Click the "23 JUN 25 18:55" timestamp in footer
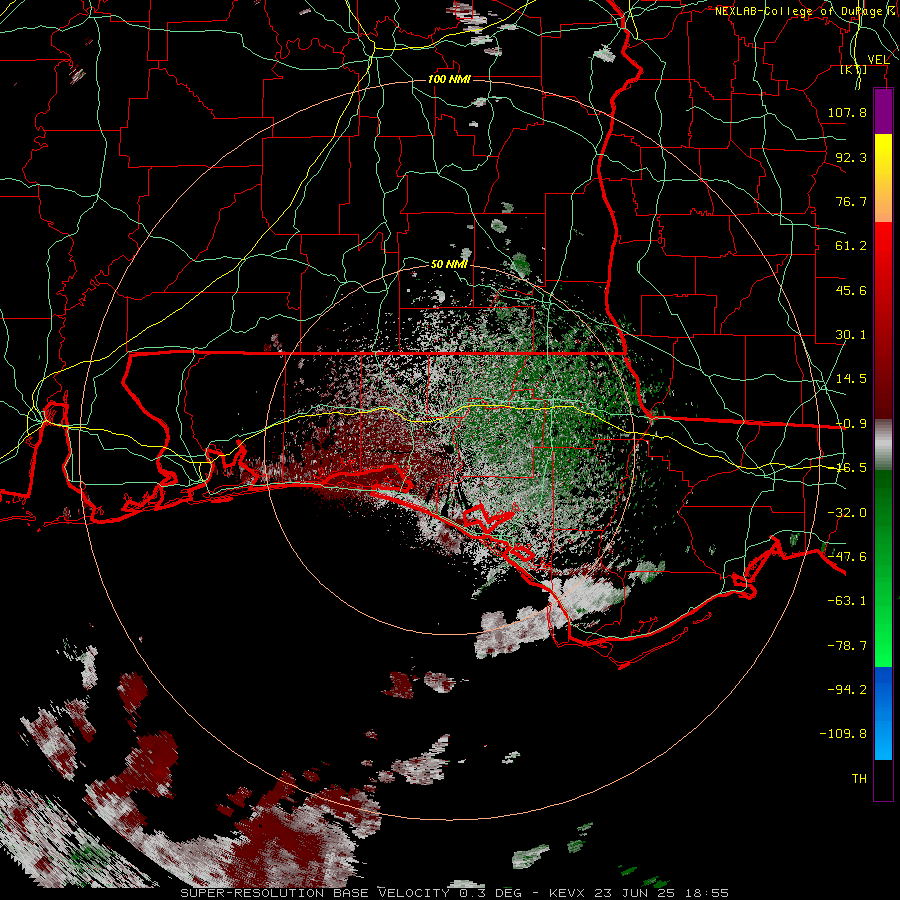Screen dimensions: 900x900 coord(660,893)
